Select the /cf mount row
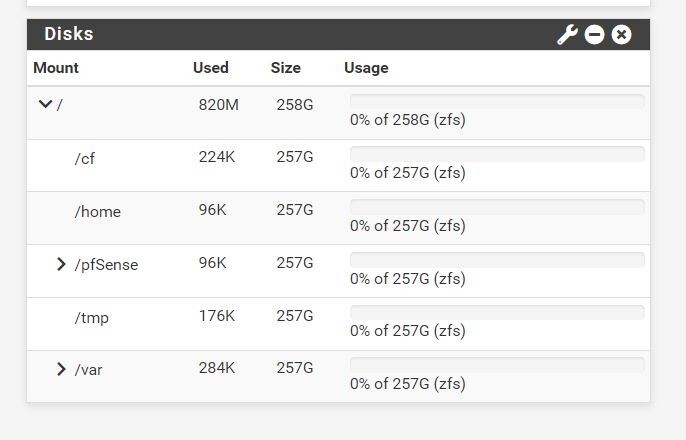The width and height of the screenshot is (686, 440). [x=85, y=158]
